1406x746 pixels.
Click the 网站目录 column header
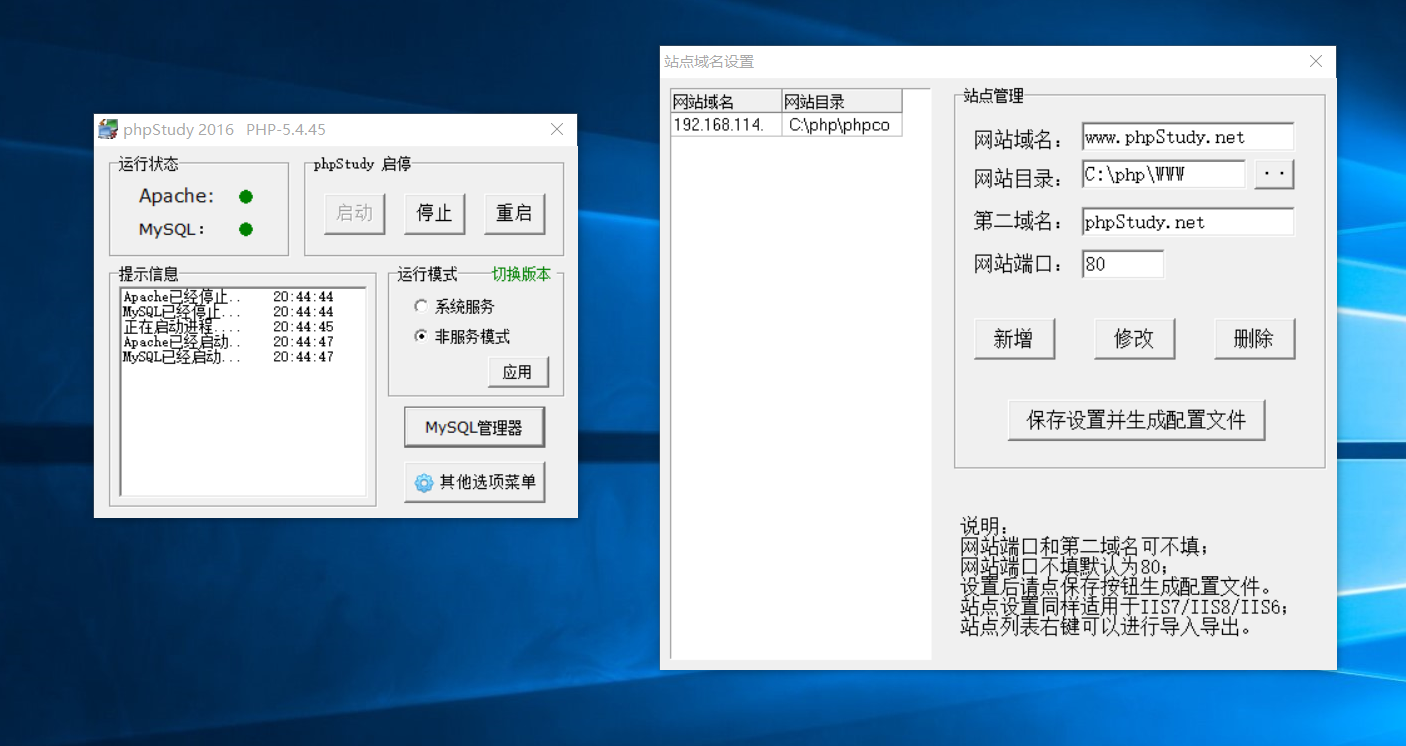(x=841, y=101)
